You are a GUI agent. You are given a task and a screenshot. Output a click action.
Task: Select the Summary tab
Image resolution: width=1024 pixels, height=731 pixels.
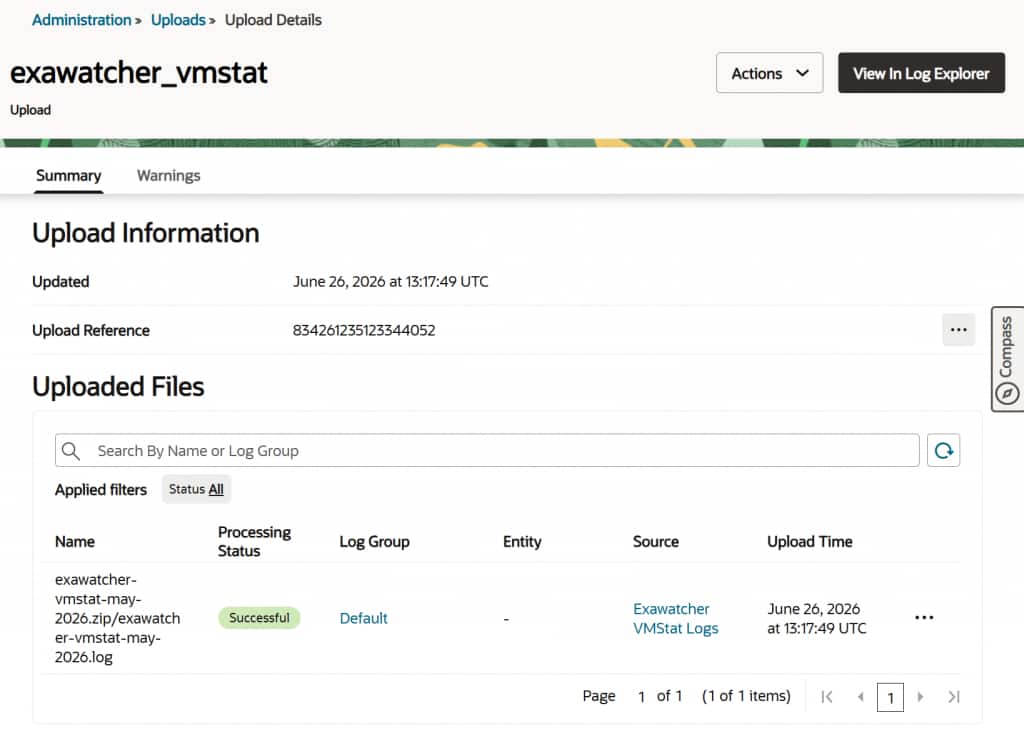69,175
